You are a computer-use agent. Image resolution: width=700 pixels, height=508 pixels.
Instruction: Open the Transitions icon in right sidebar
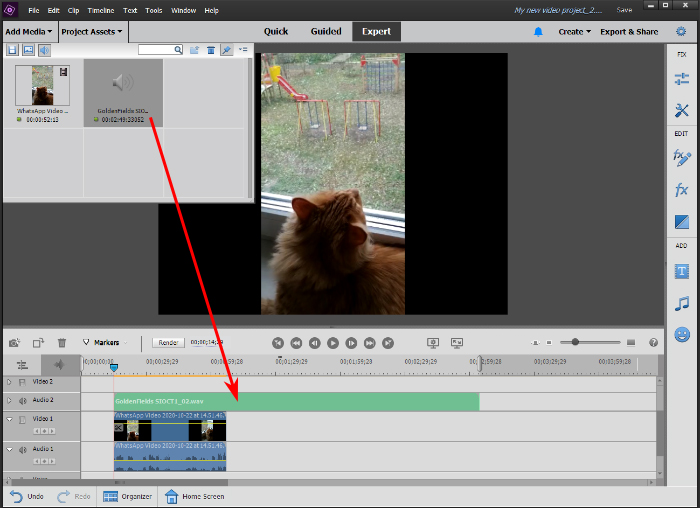(682, 221)
